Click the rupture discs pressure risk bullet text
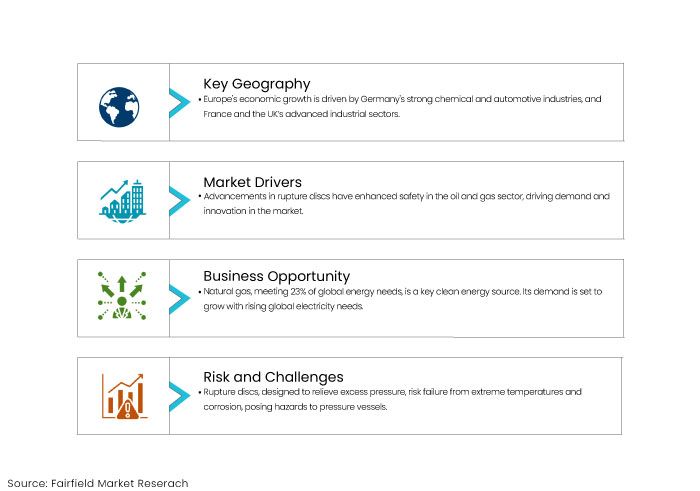Image resolution: width=700 pixels, height=491 pixels. [390, 399]
